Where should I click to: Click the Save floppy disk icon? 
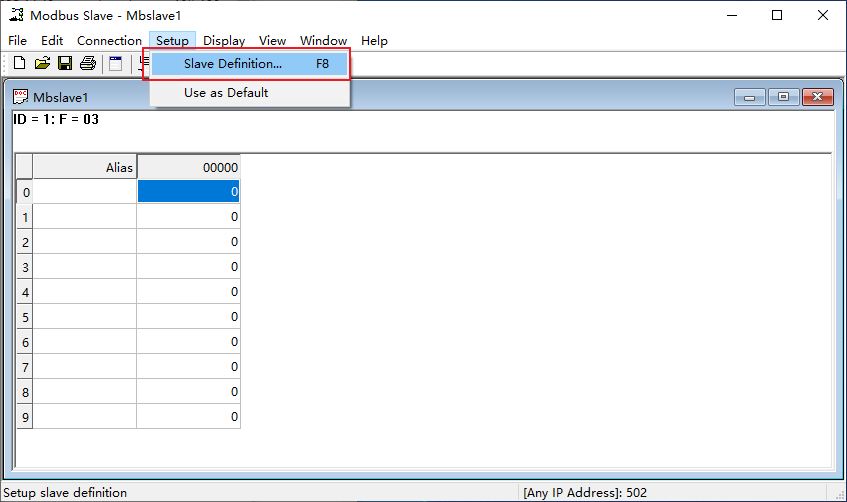tap(65, 63)
